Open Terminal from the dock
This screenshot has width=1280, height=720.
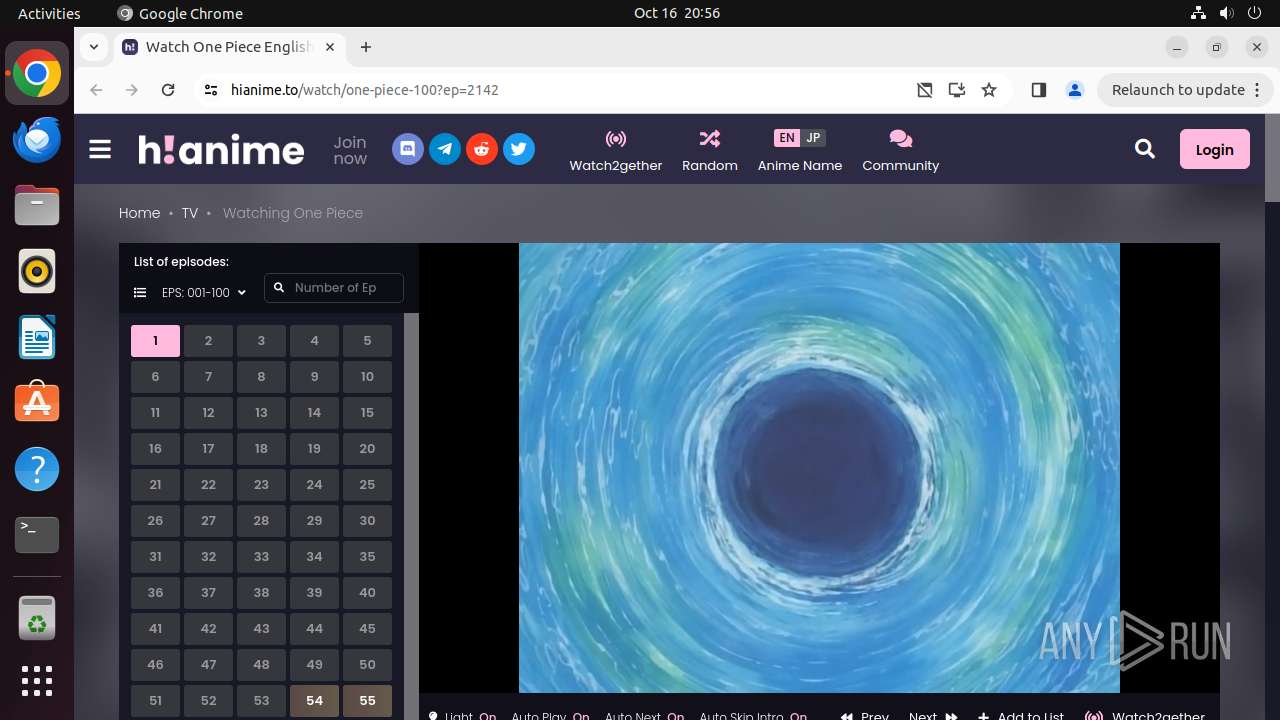[x=37, y=535]
